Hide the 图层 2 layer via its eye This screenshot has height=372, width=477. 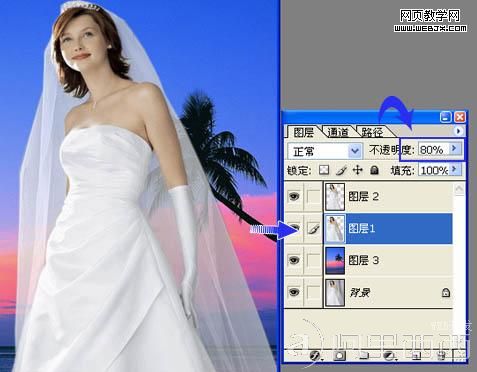[294, 197]
